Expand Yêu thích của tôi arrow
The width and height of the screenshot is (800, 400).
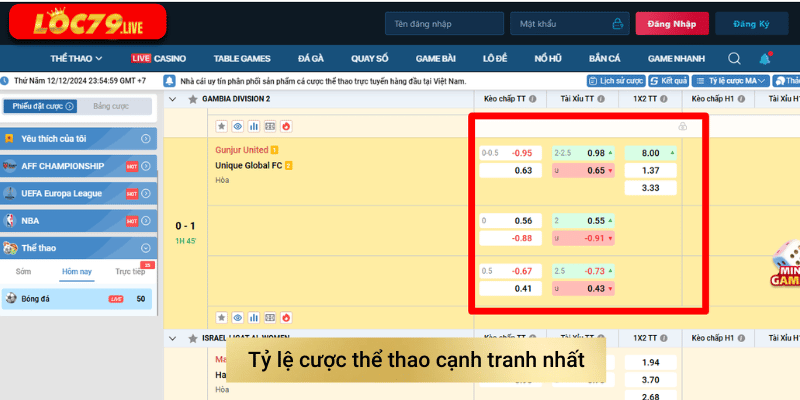pos(146,139)
